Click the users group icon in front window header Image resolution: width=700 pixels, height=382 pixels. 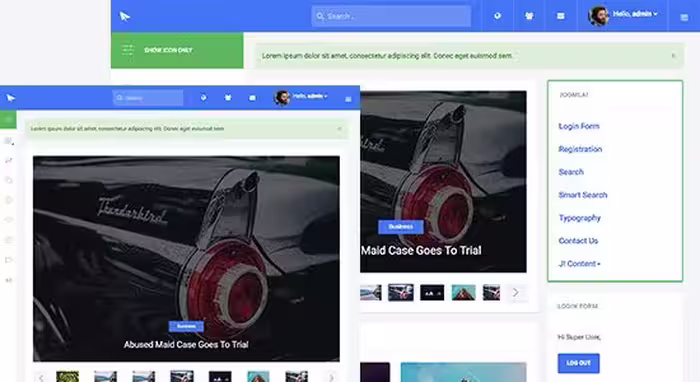pos(228,97)
